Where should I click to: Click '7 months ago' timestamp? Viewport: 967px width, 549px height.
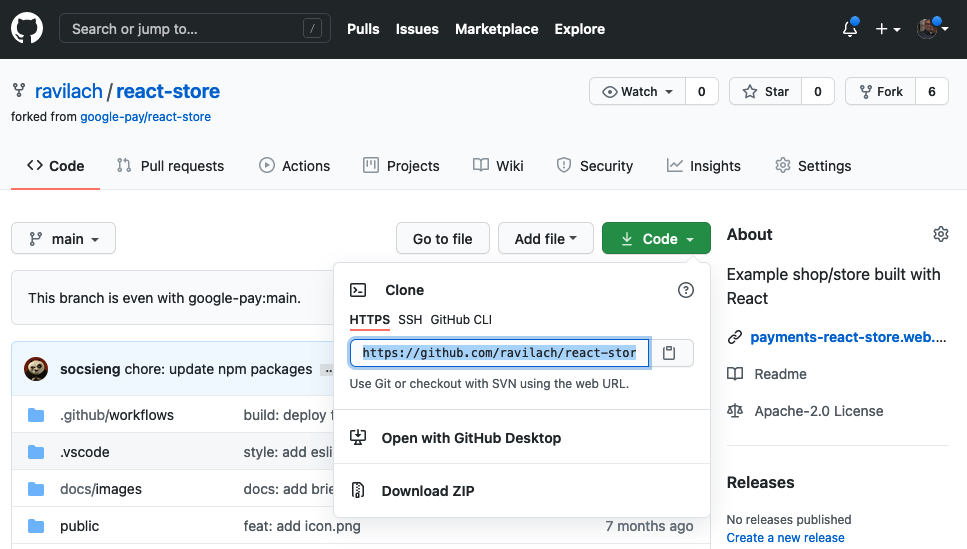point(649,526)
